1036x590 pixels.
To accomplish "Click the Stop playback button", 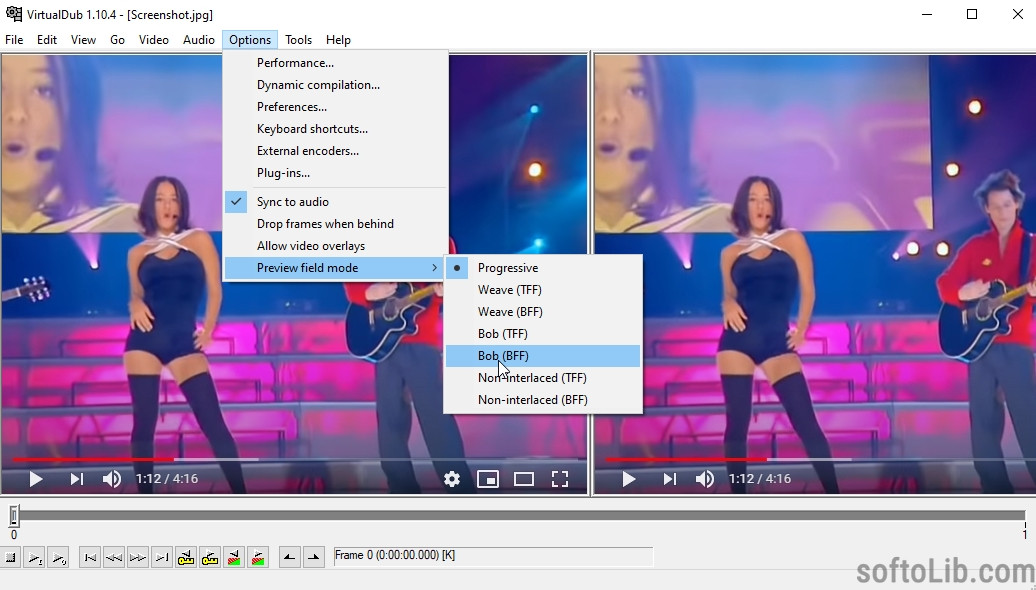I will pyautogui.click(x=11, y=558).
